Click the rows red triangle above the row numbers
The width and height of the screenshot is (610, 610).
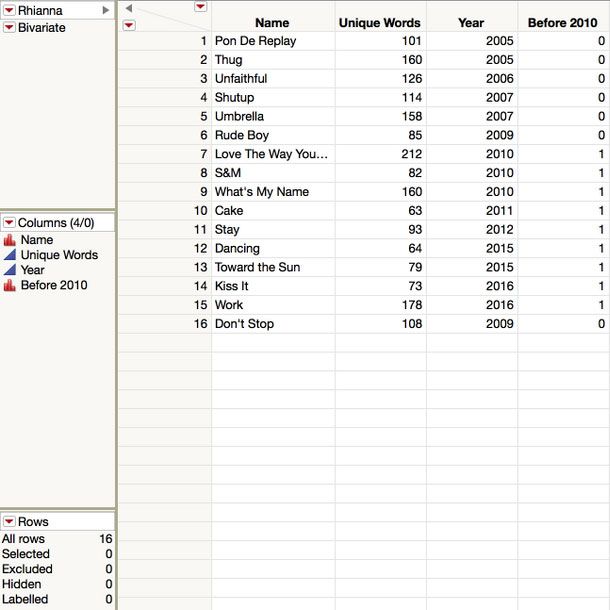point(129,25)
